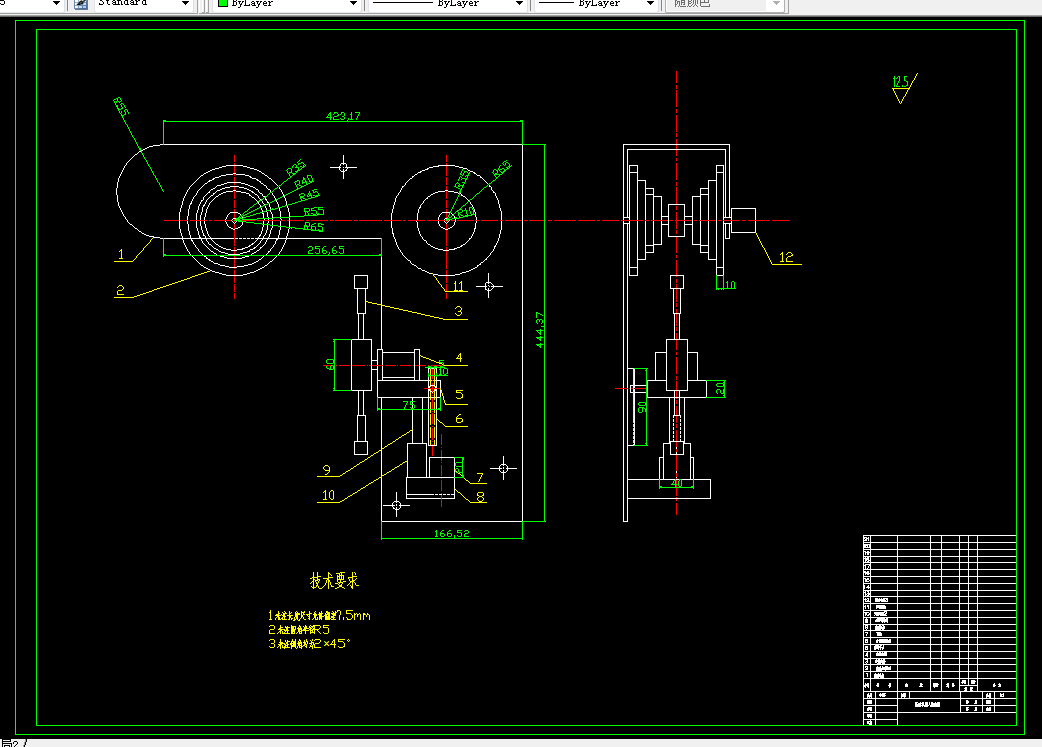
Task: Click the dimension style icon beside Standard
Action: coord(81,4)
